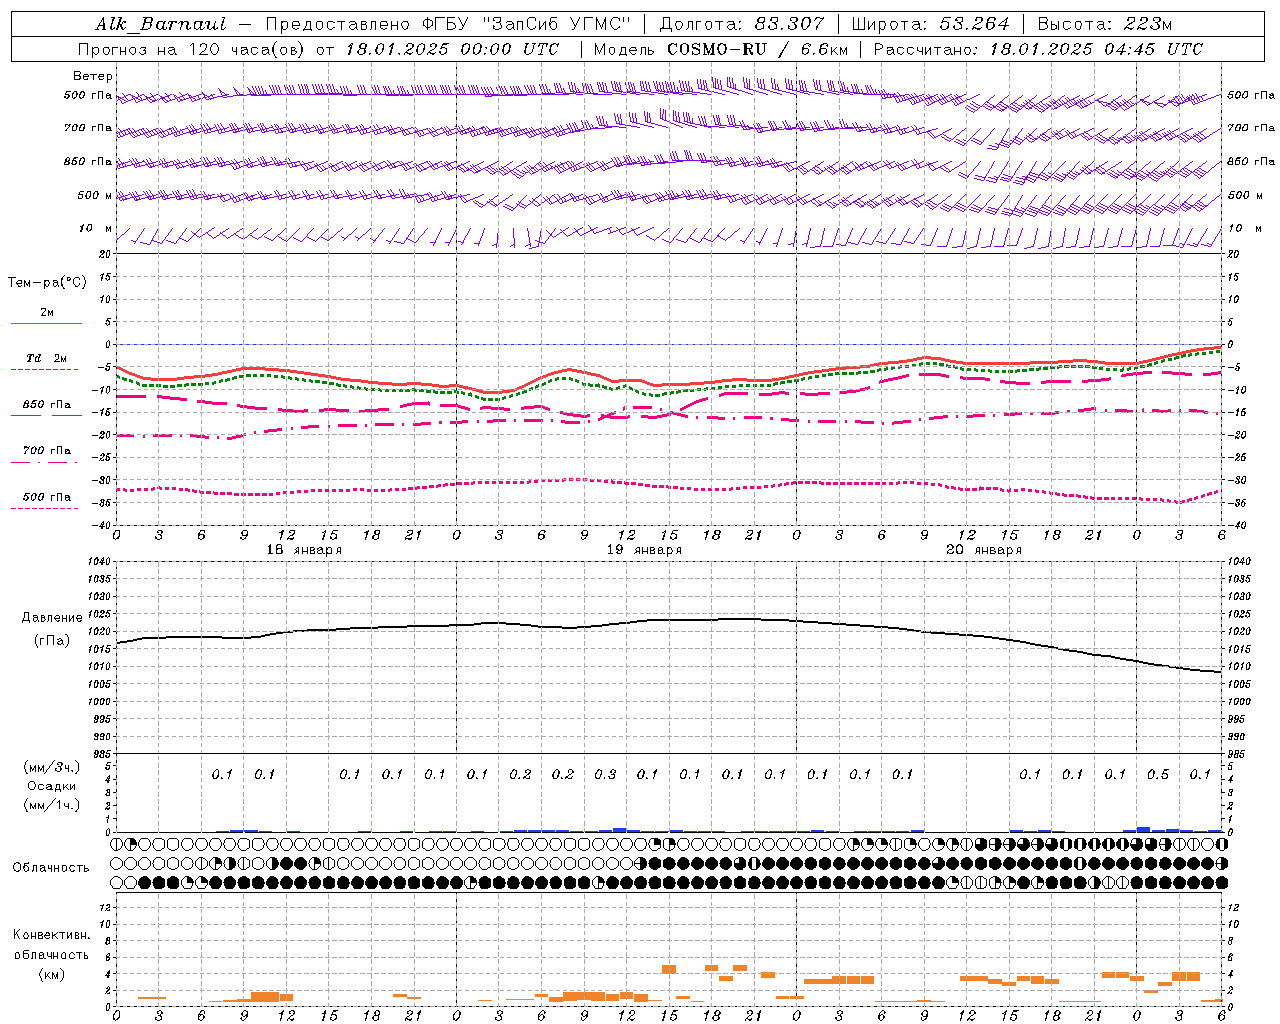Select the 18.01.2025 00:00 UTC forecast start time
The width and height of the screenshot is (1280, 1024).
point(452,49)
